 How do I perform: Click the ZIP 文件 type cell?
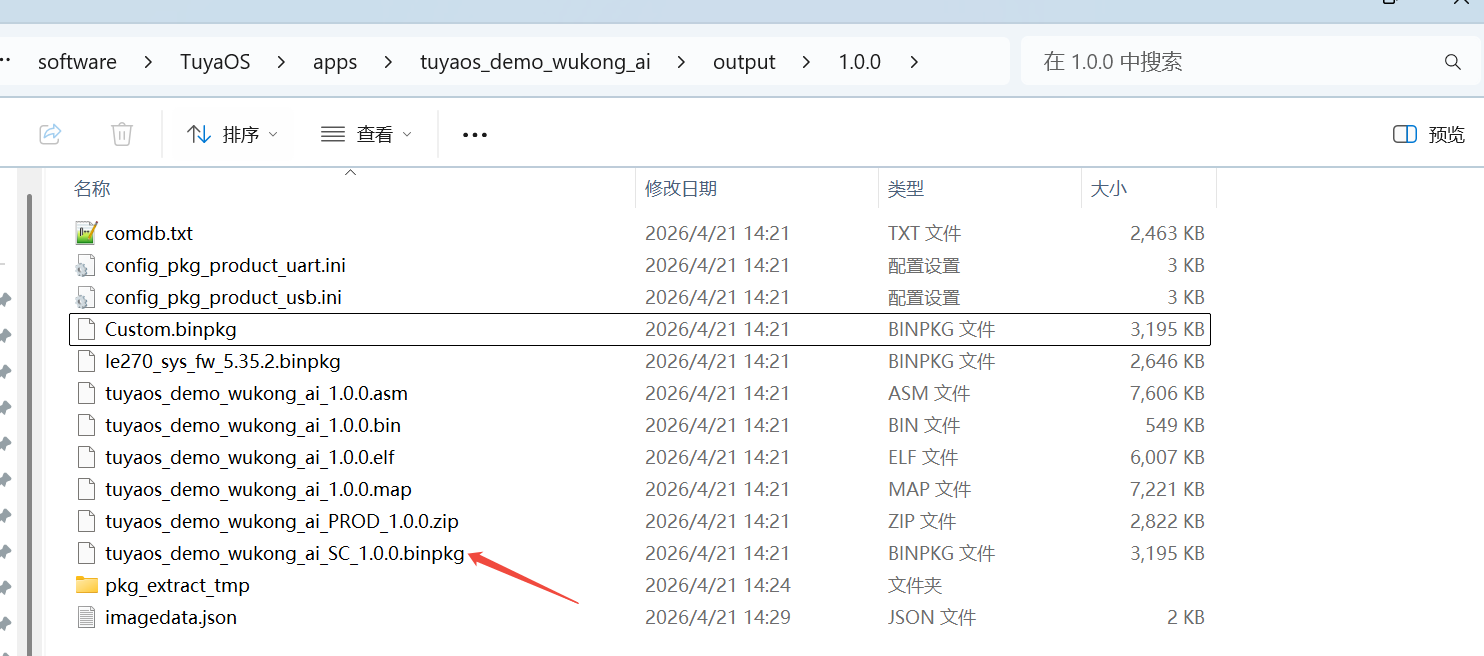922,521
